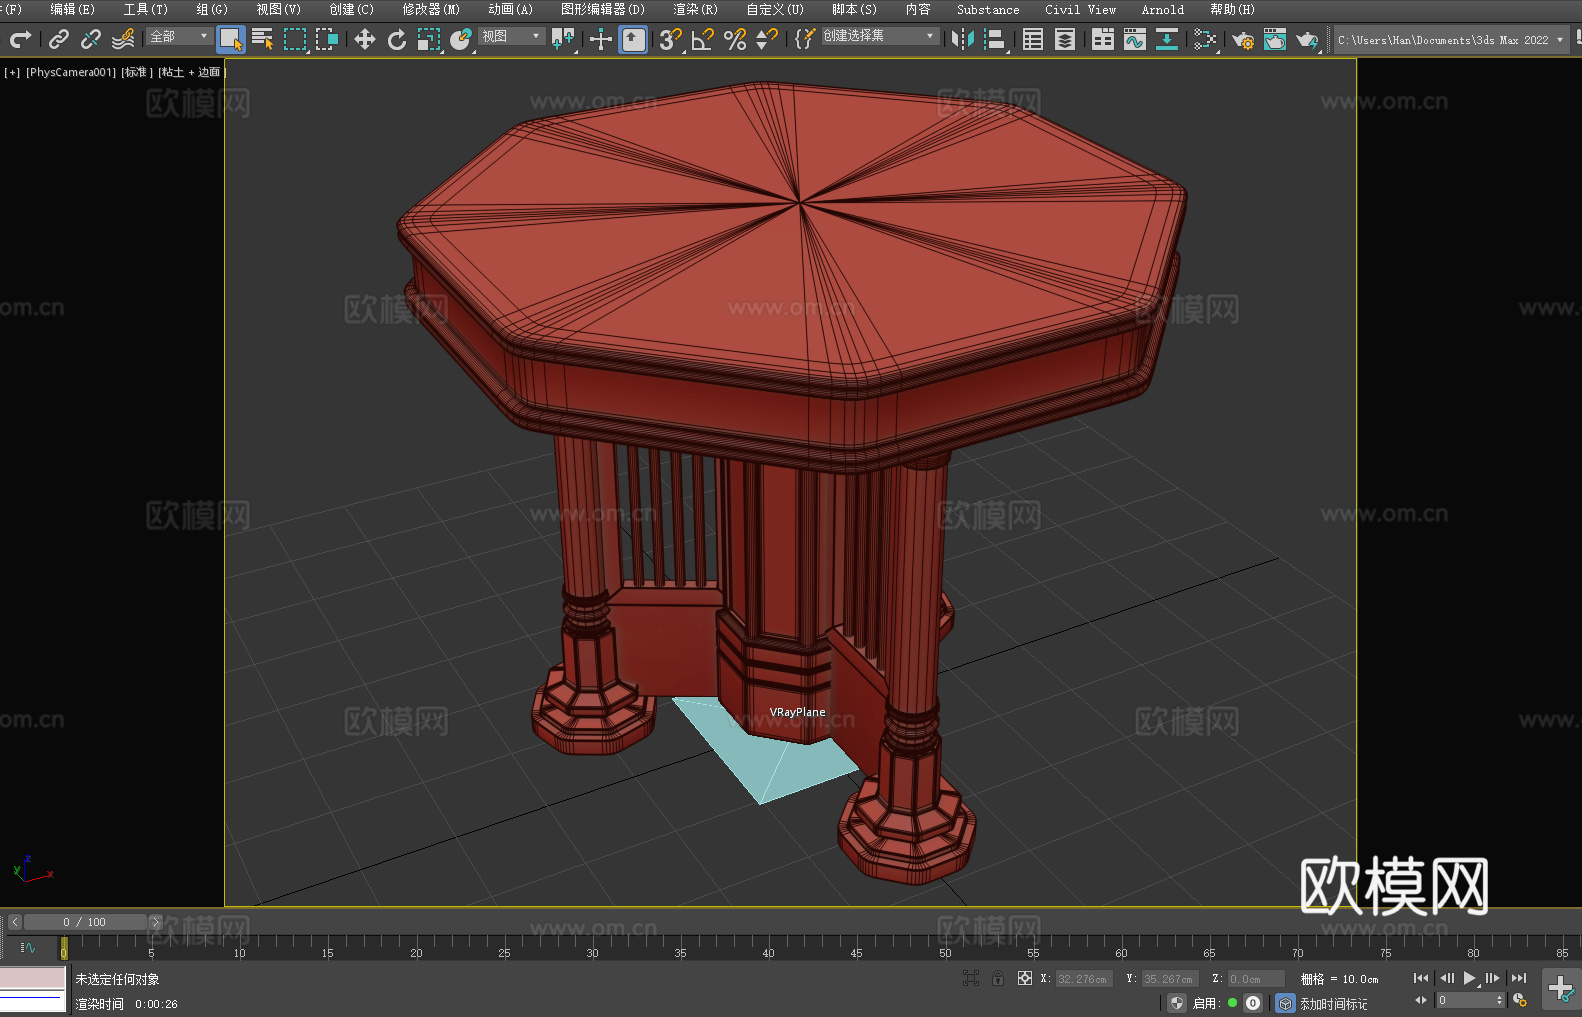Click Bind to Space Warp icon
Screen dimensions: 1582x1017
123,40
